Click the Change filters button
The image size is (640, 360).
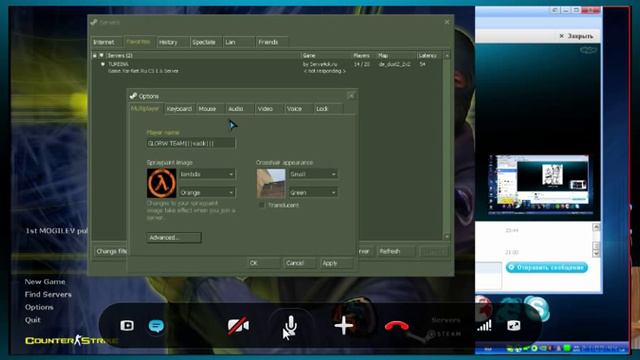111,251
